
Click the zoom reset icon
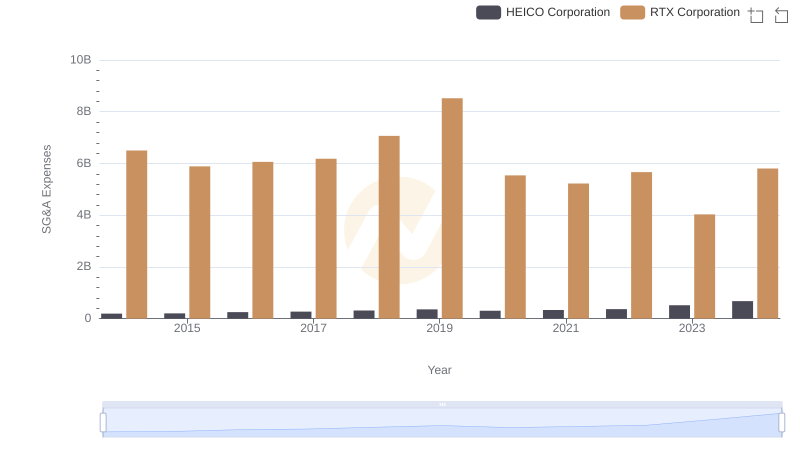click(781, 15)
